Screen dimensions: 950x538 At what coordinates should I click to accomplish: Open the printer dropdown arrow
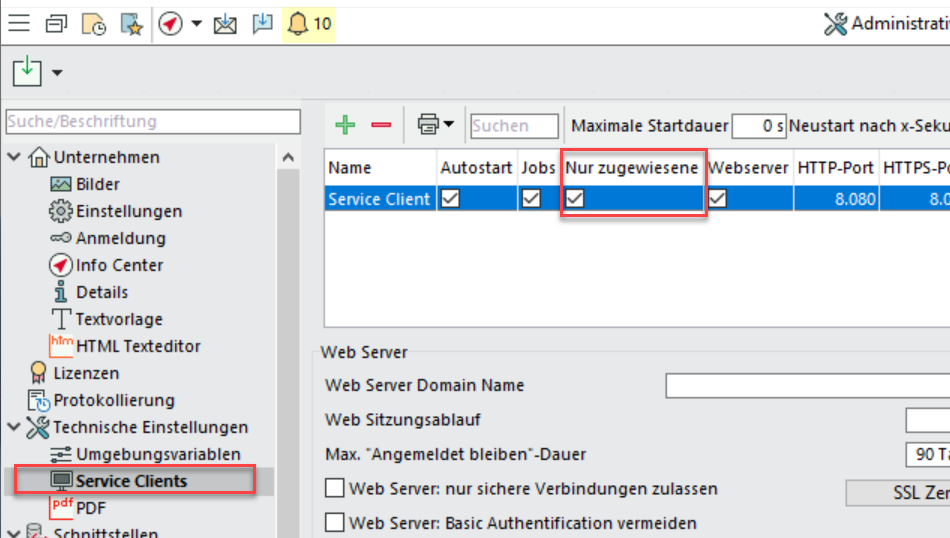[x=449, y=125]
